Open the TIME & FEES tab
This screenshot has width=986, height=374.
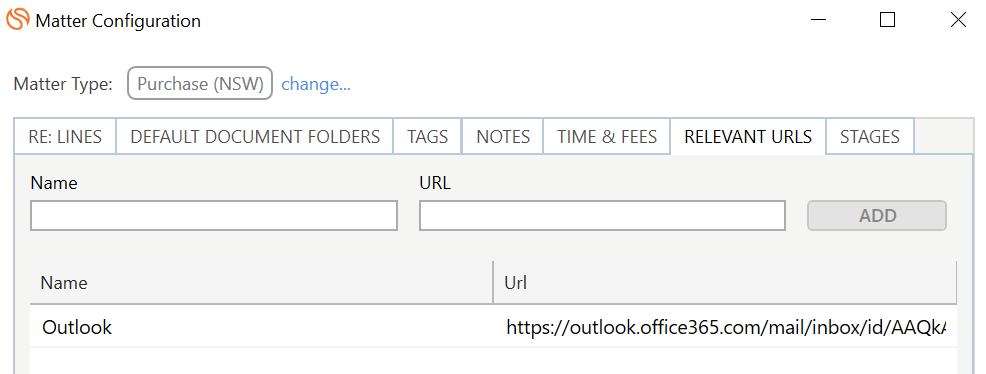pos(607,136)
